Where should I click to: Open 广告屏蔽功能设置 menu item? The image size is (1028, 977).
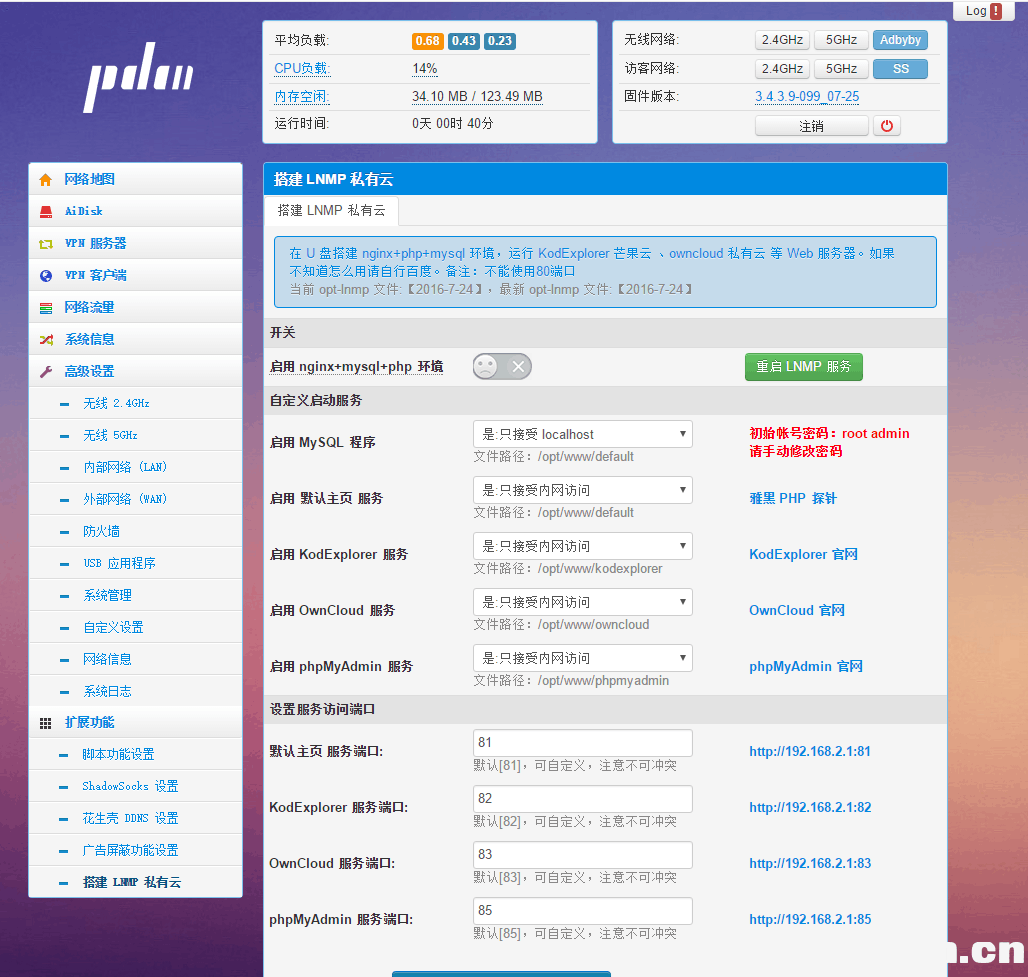click(x=136, y=850)
